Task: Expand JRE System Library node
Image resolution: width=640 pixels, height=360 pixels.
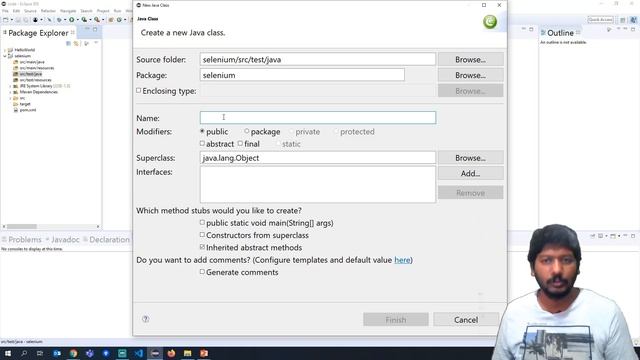Action: click(10, 86)
